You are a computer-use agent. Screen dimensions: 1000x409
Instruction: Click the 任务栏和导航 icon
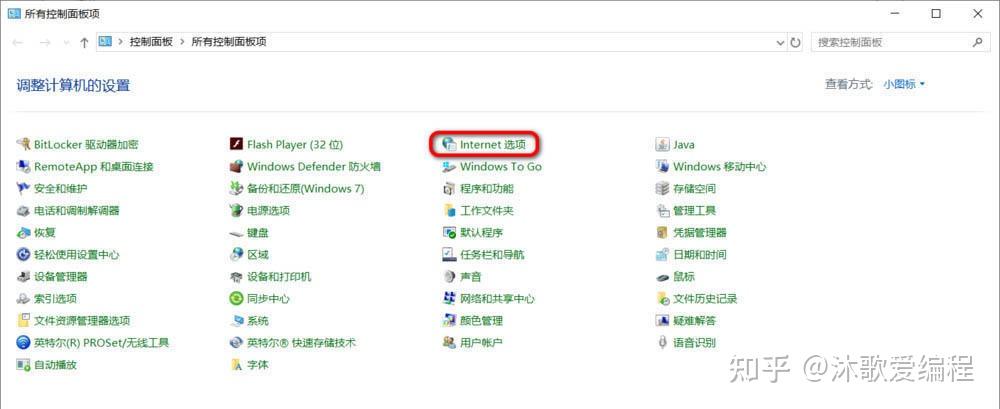pos(449,255)
